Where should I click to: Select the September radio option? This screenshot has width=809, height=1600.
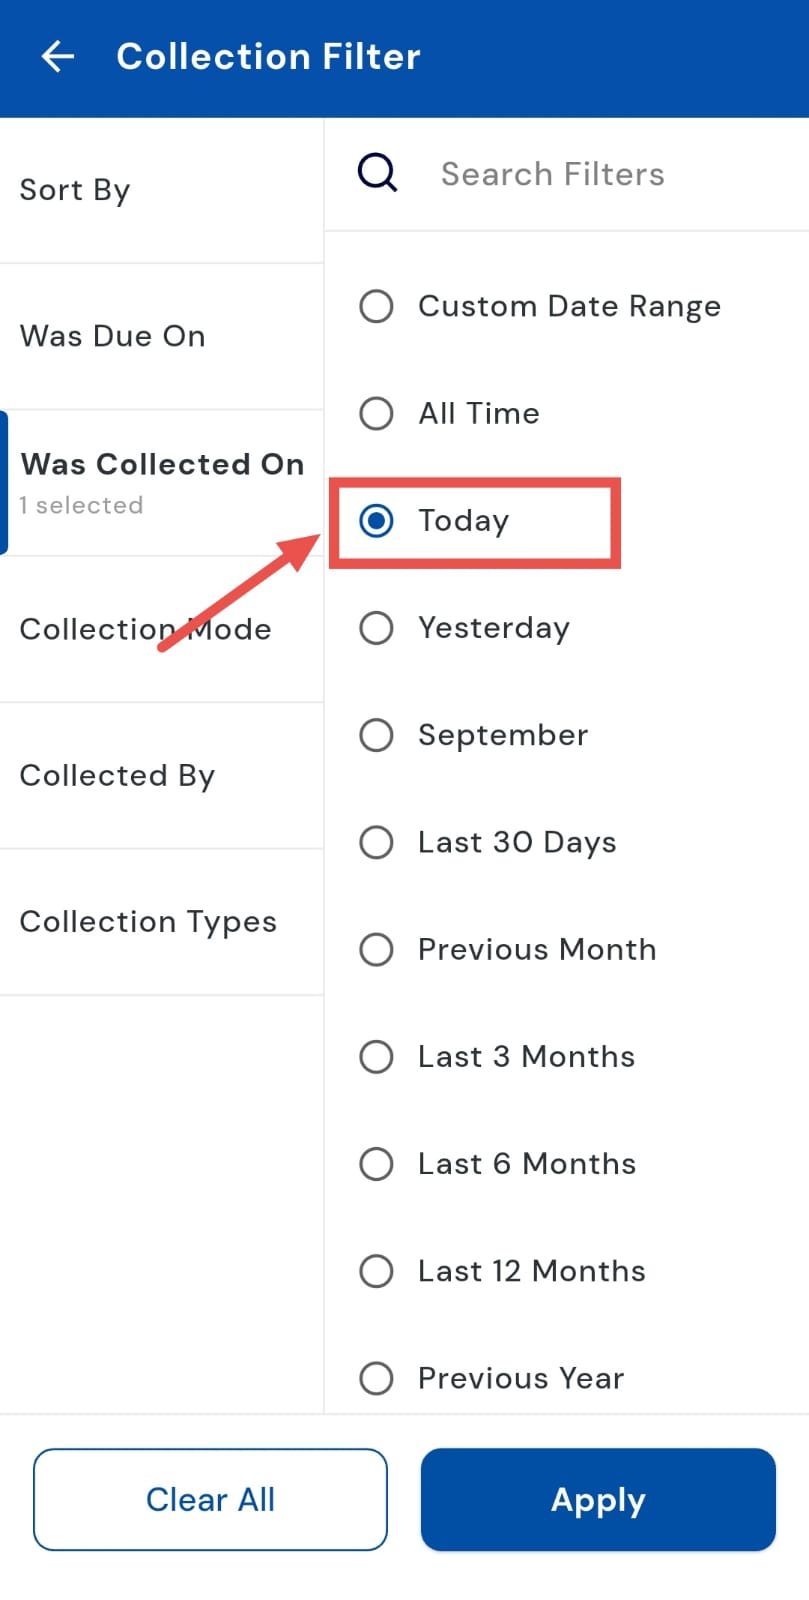(x=376, y=735)
